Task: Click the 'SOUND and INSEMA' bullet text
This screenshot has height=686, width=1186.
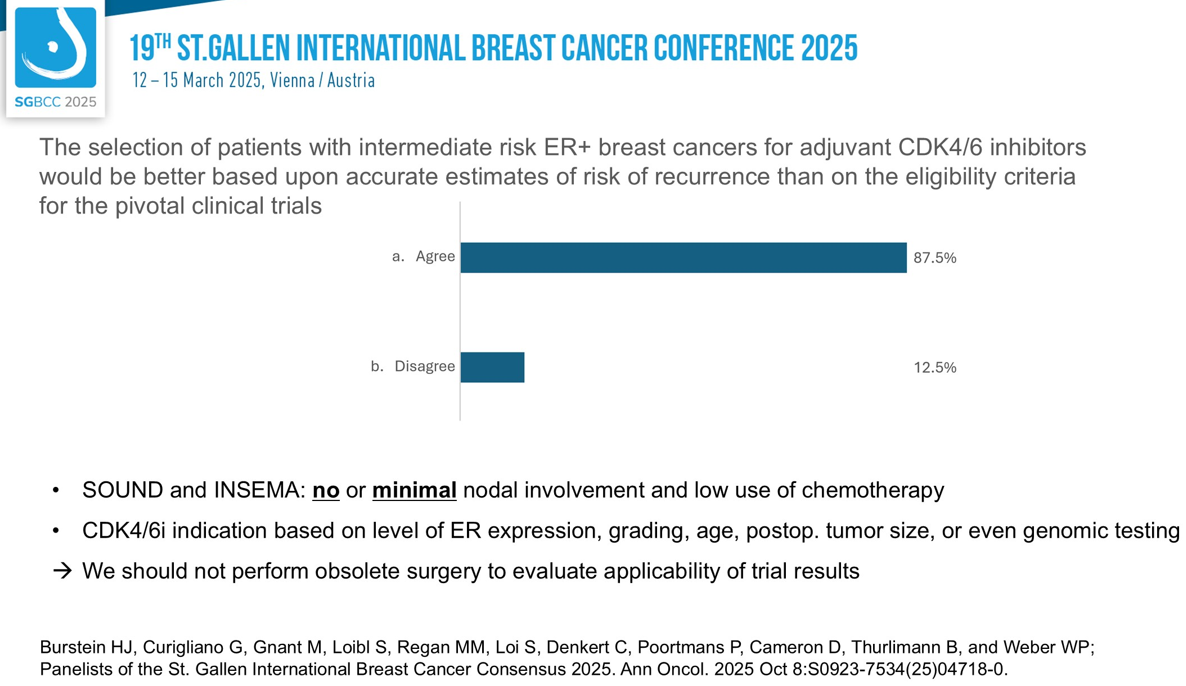Action: [x=513, y=491]
